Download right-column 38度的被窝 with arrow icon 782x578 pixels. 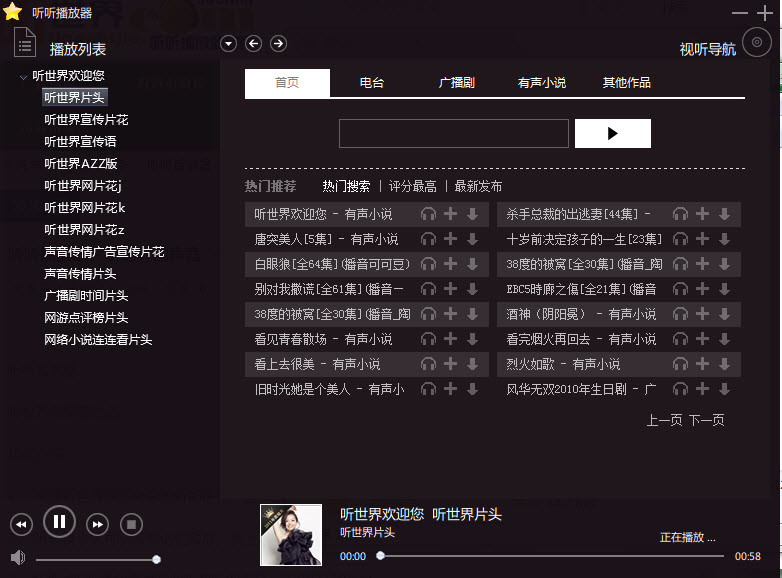pyautogui.click(x=724, y=264)
